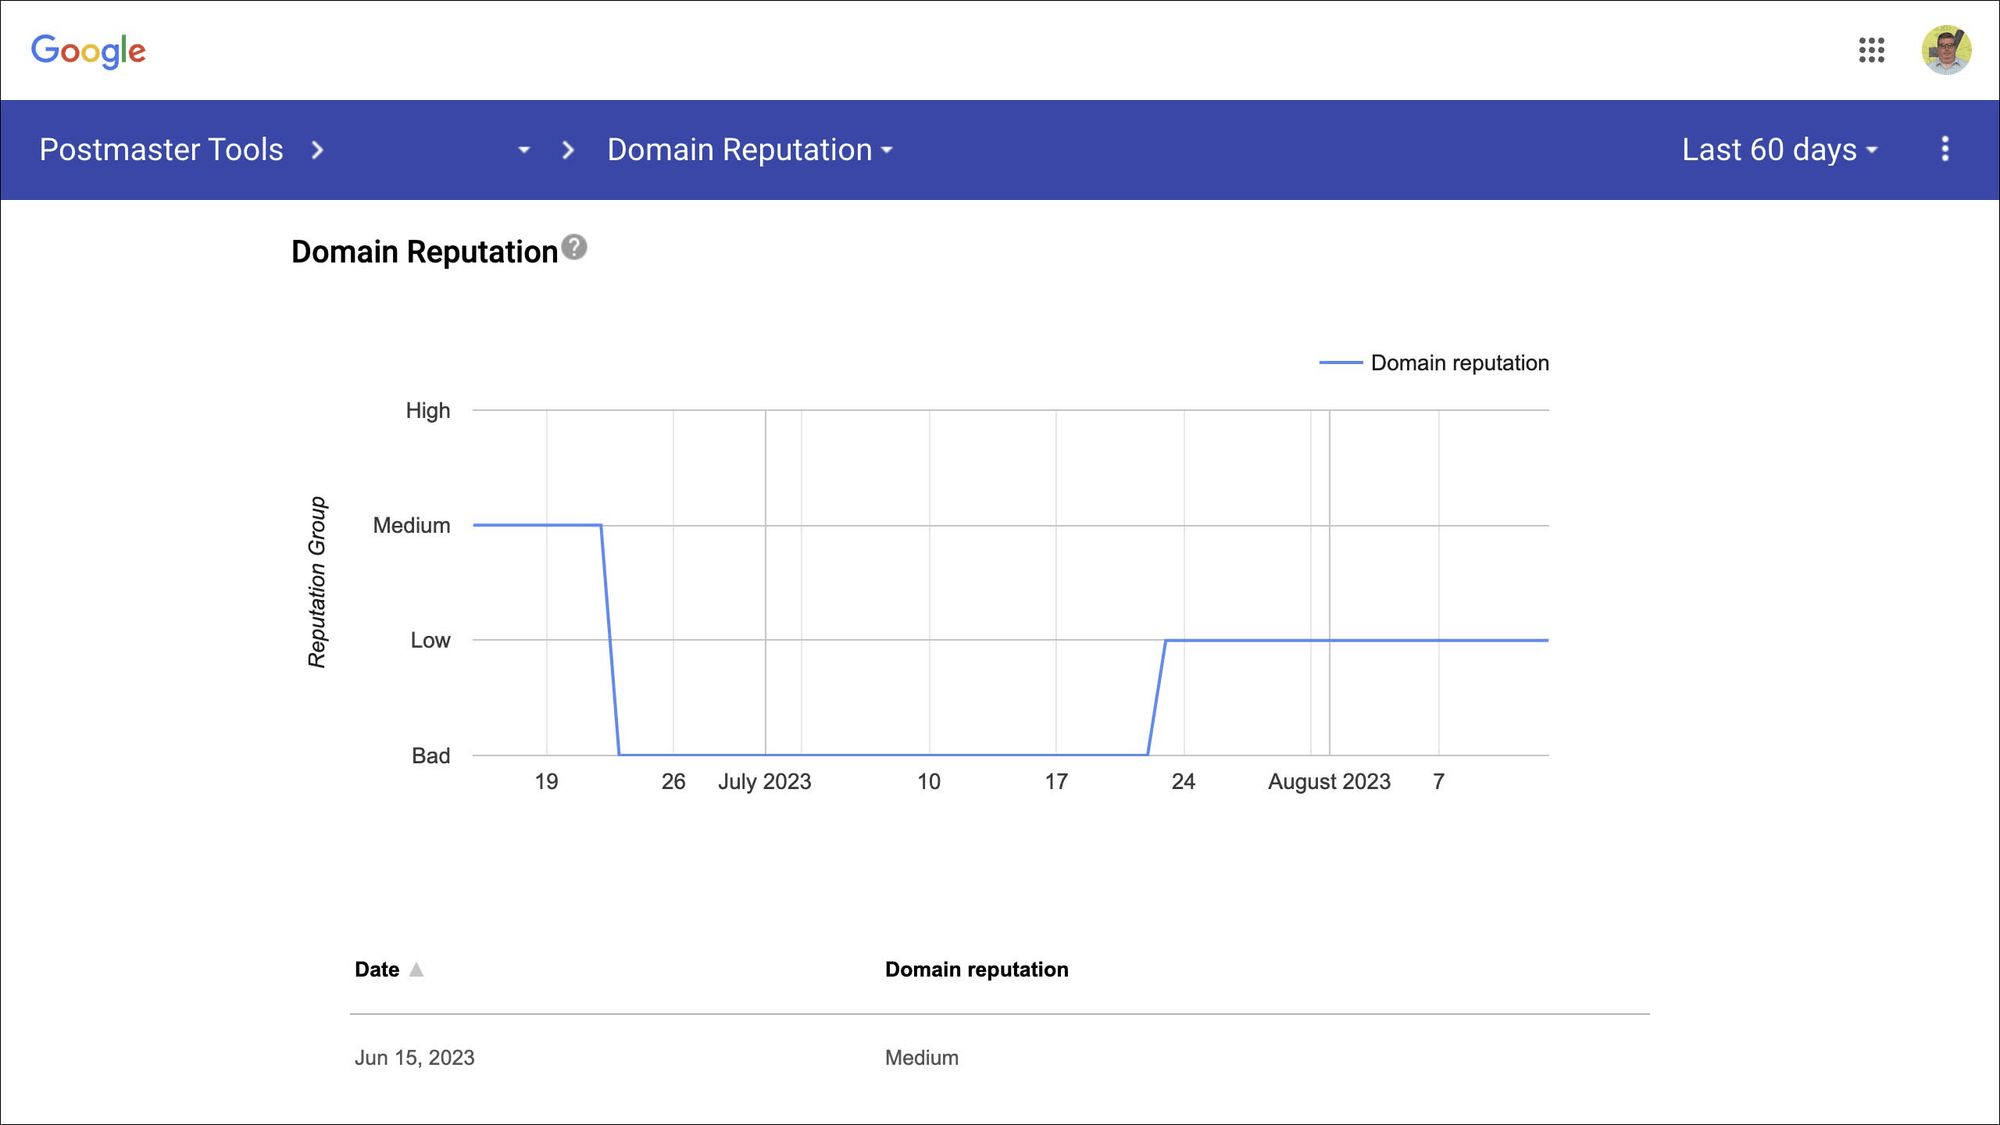This screenshot has width=2000, height=1125.
Task: Click the Medium value in table
Action: click(921, 1058)
